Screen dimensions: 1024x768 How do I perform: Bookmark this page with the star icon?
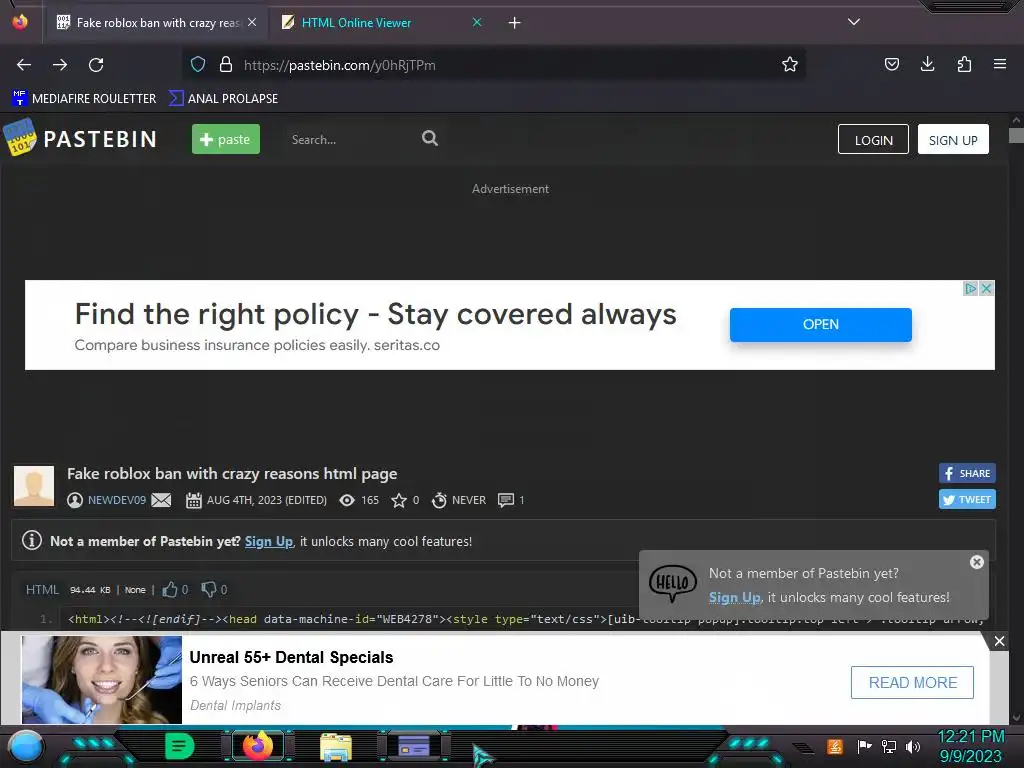pyautogui.click(x=790, y=64)
